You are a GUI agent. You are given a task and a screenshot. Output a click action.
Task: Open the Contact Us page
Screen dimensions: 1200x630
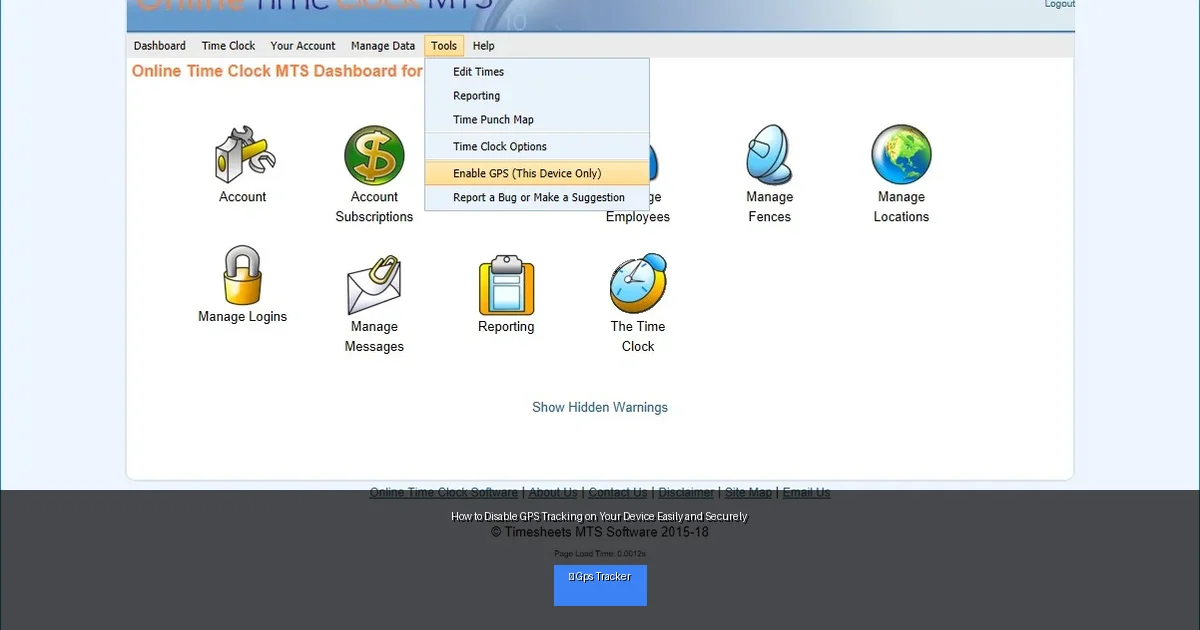click(x=617, y=491)
